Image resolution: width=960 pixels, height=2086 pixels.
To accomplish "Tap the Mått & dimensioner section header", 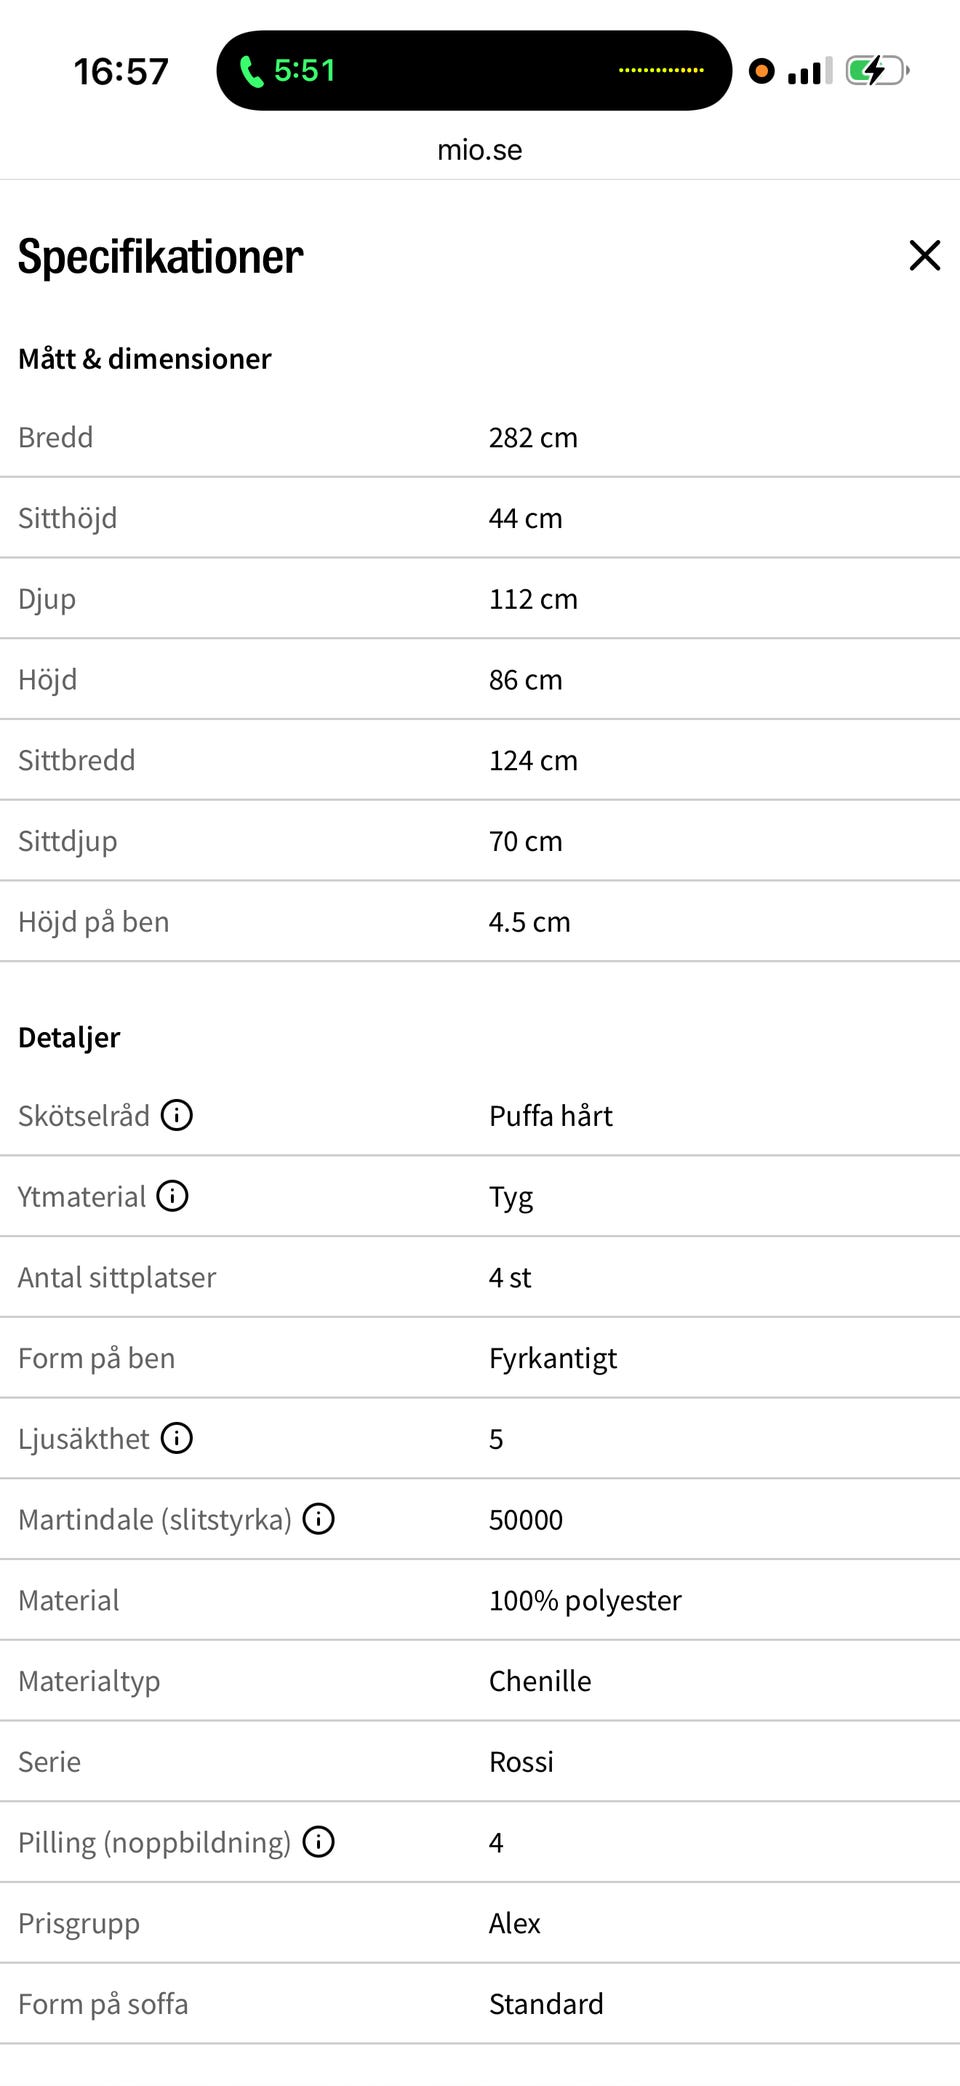I will (145, 358).
